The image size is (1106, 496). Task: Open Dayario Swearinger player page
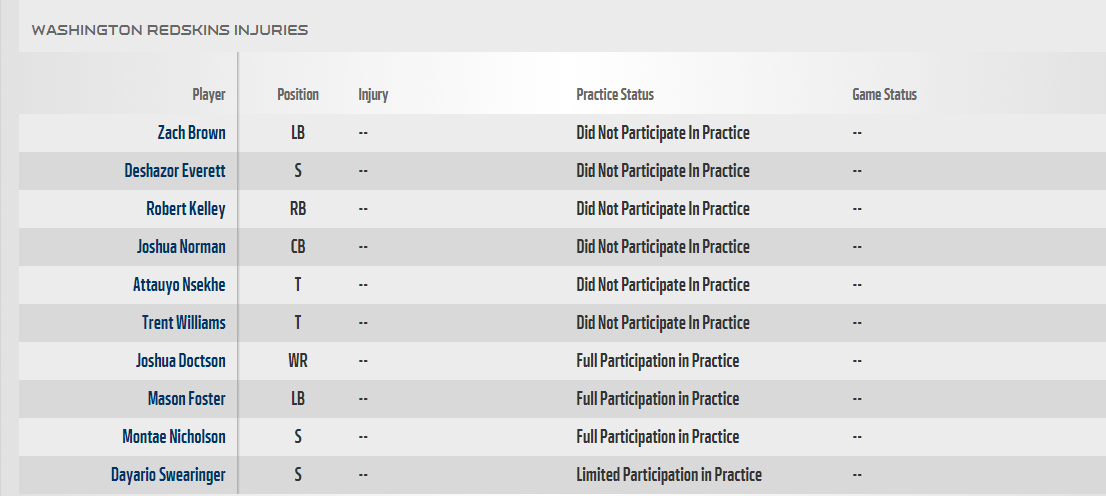coord(168,475)
